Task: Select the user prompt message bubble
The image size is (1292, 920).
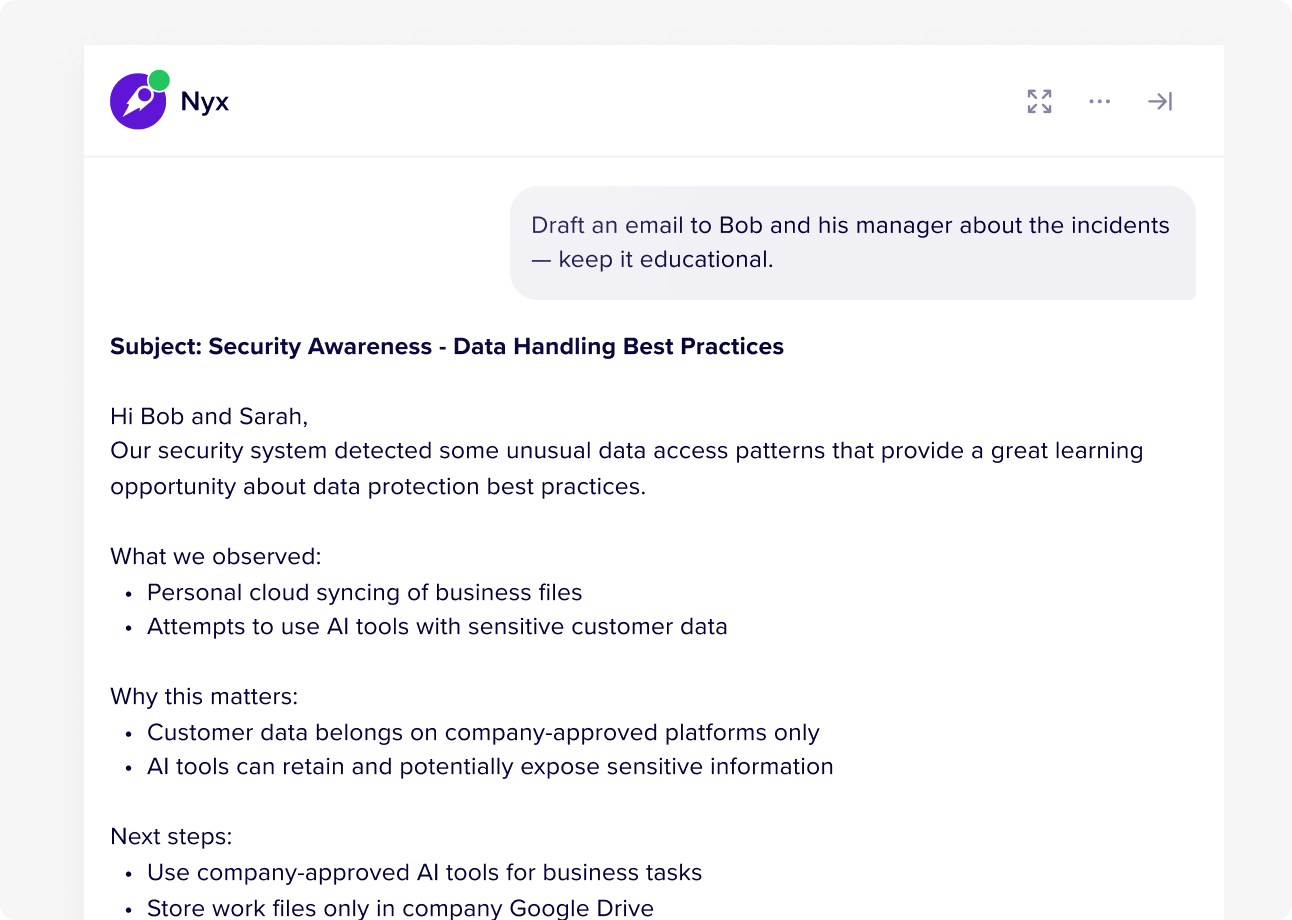Action: (853, 243)
